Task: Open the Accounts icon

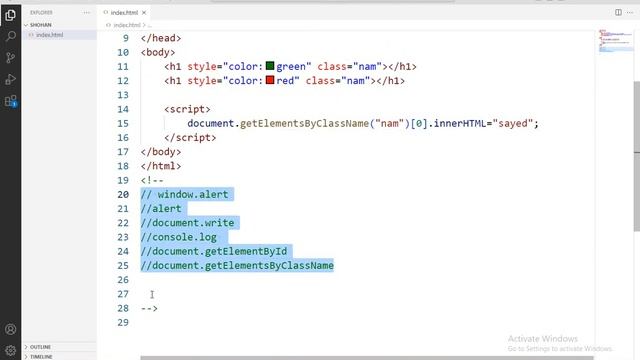Action: click(x=11, y=329)
